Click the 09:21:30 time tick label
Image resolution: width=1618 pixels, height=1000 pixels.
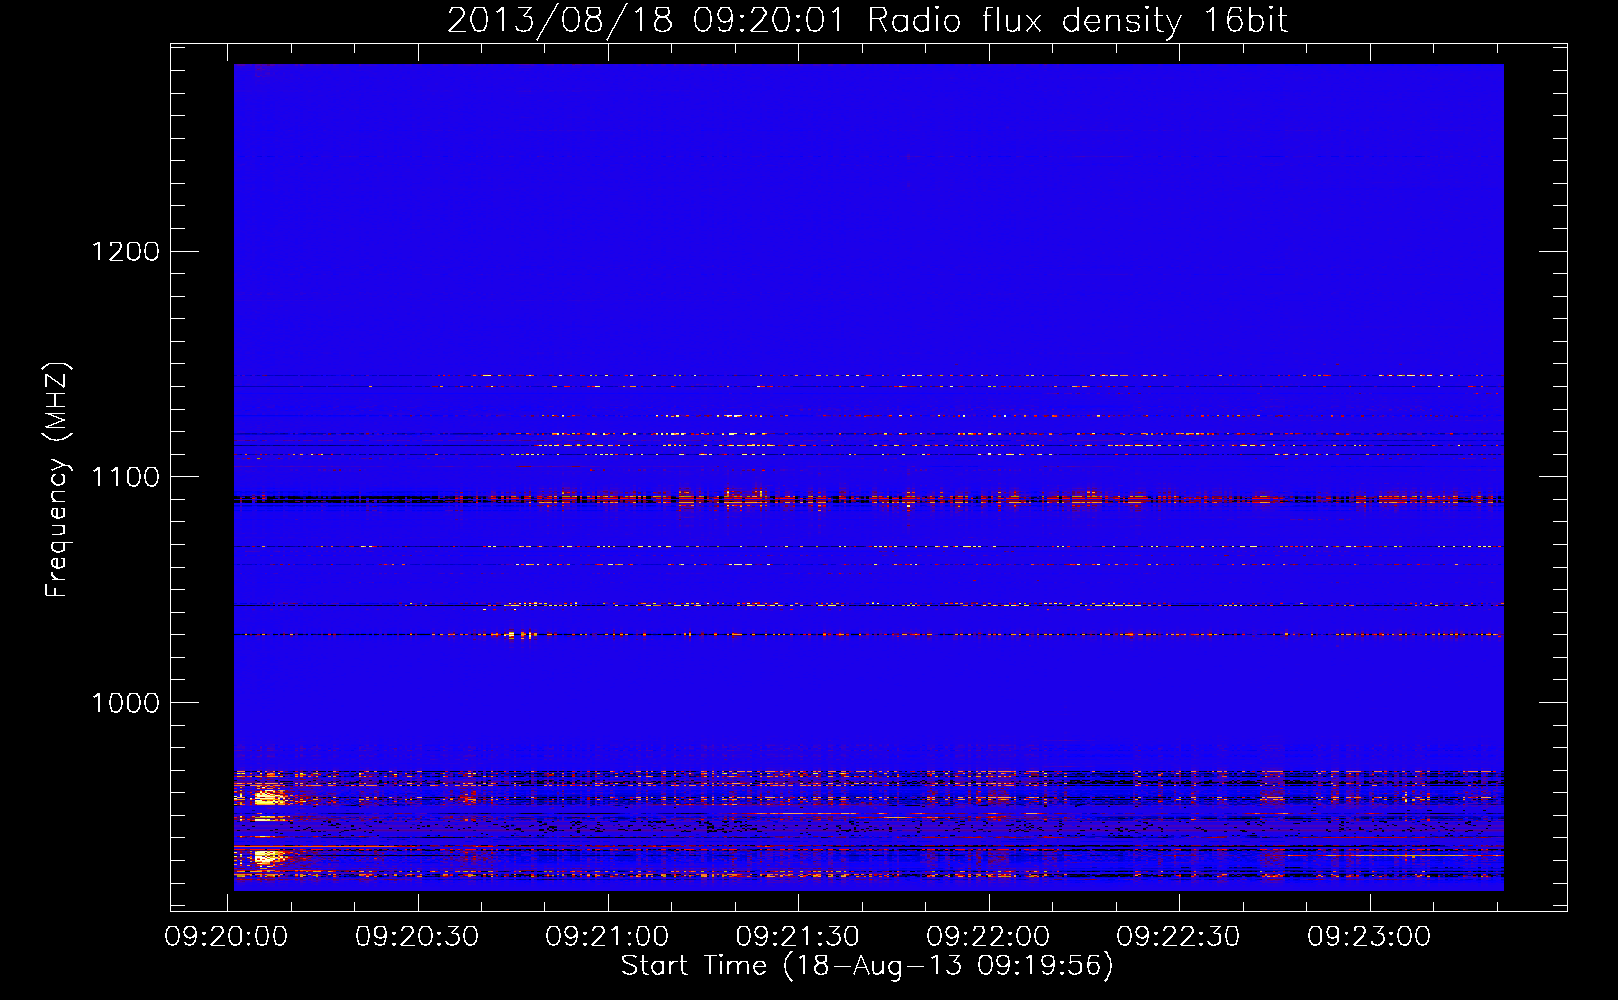pyautogui.click(x=798, y=937)
